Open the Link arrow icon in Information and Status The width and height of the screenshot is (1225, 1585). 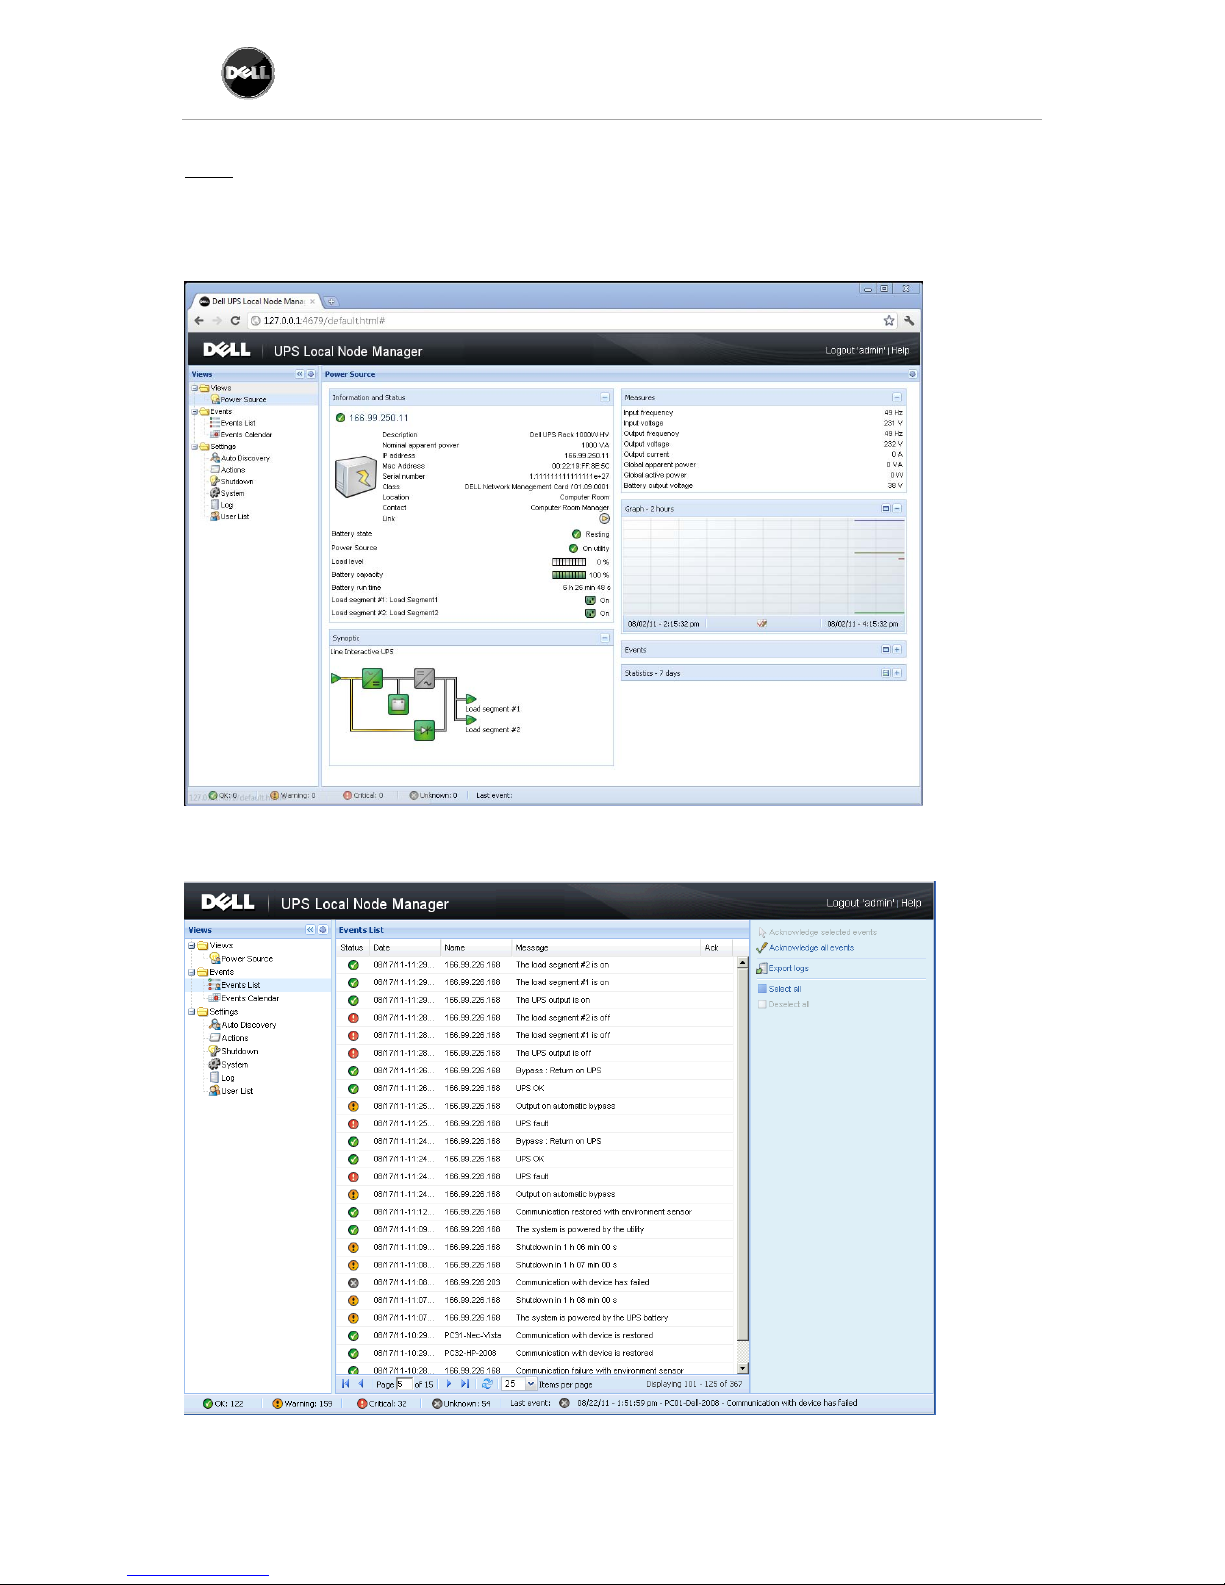[604, 519]
